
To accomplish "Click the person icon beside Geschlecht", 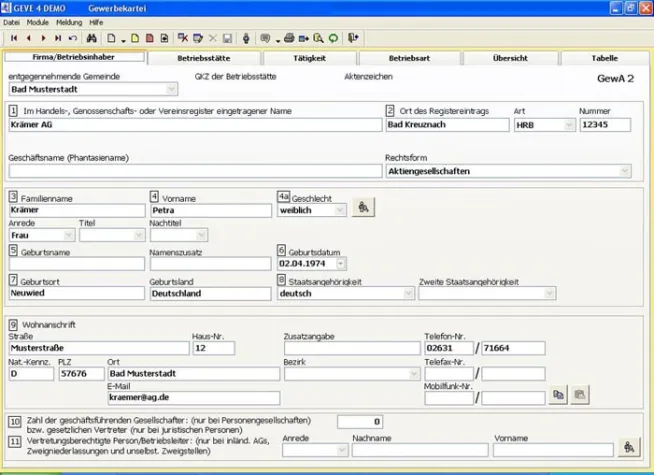I will click(363, 207).
